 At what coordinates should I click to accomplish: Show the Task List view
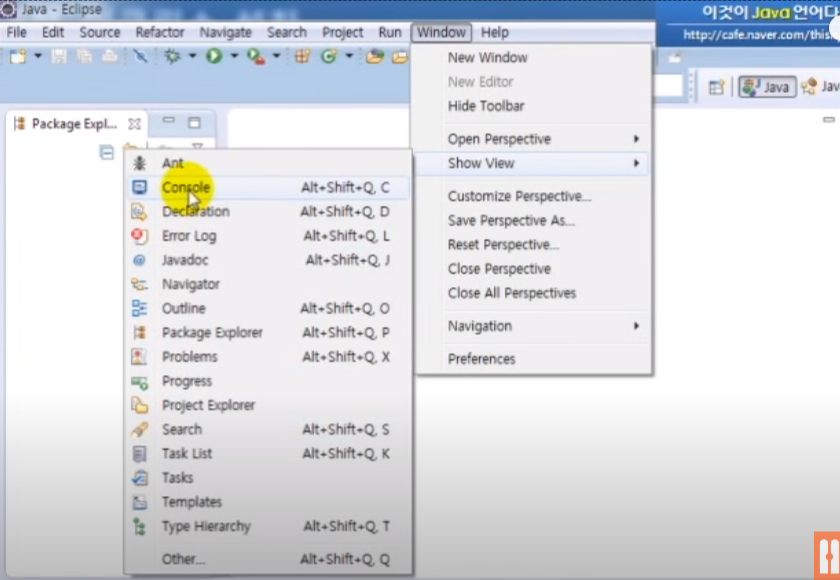pos(268,454)
